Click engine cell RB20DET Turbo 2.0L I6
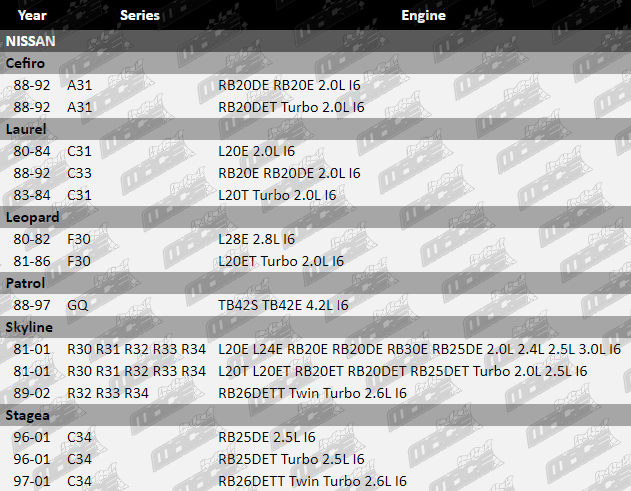Screen dimensions: 631x491 [x=291, y=107]
